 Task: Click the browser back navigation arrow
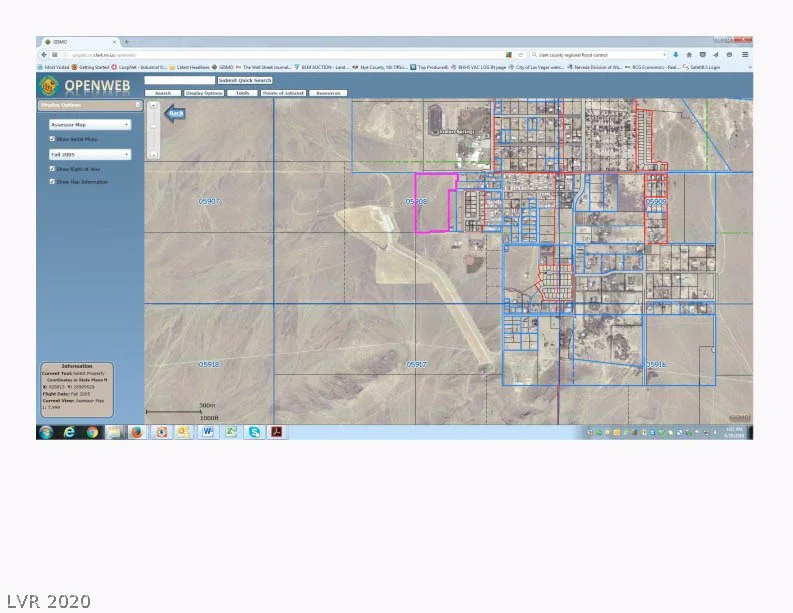click(45, 55)
